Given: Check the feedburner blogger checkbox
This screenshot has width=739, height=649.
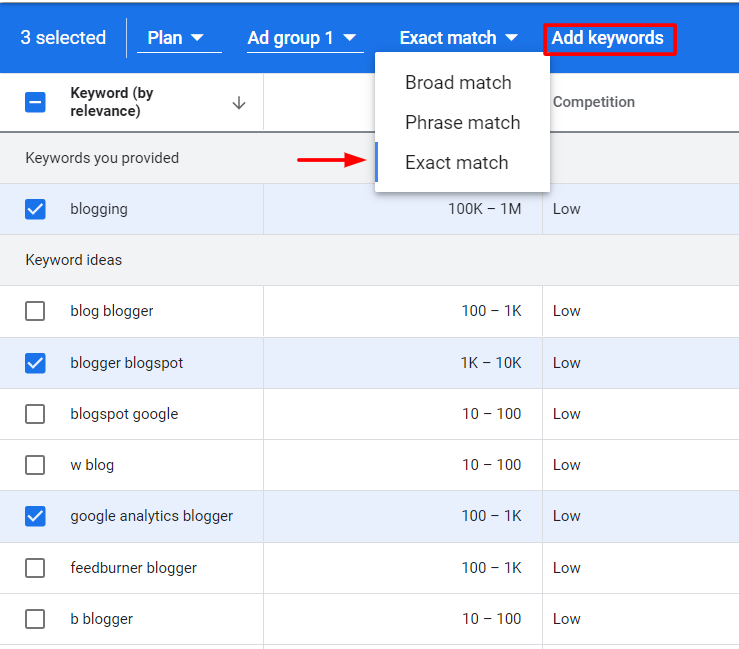Looking at the screenshot, I should (35, 568).
